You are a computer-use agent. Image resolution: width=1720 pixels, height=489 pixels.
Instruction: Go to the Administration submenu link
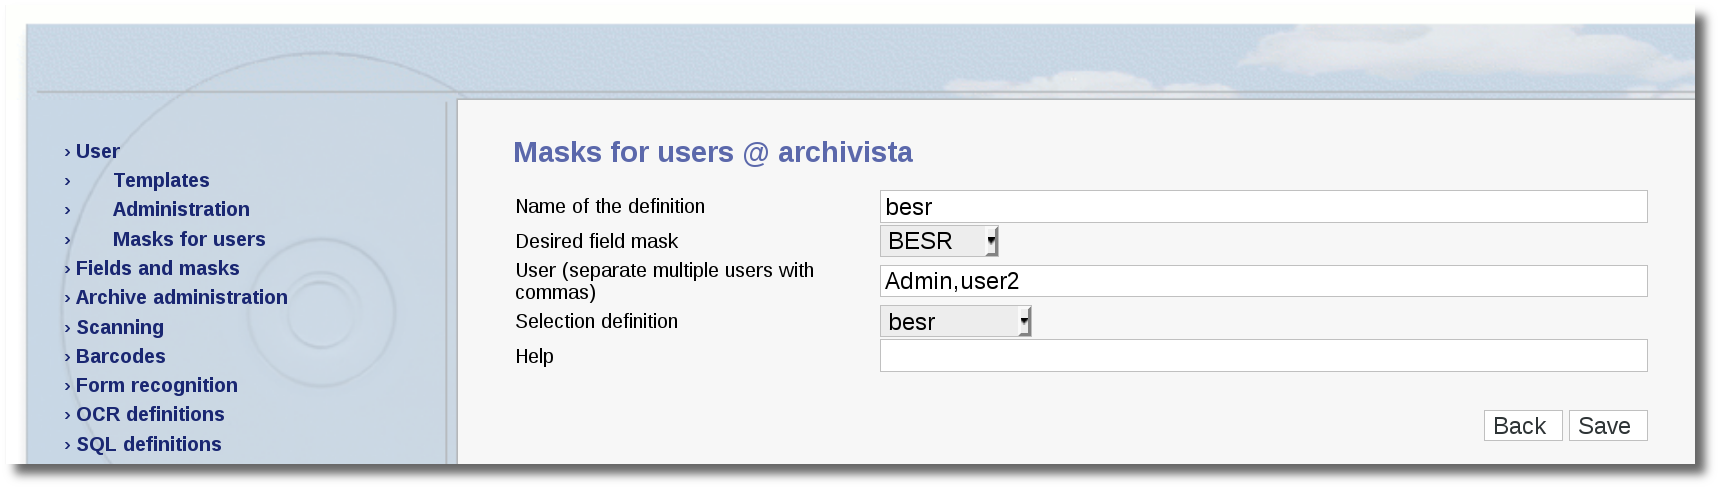(181, 209)
